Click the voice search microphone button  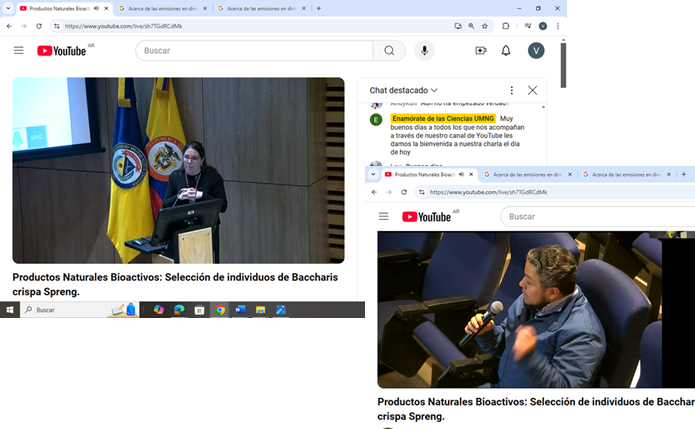[x=425, y=51]
